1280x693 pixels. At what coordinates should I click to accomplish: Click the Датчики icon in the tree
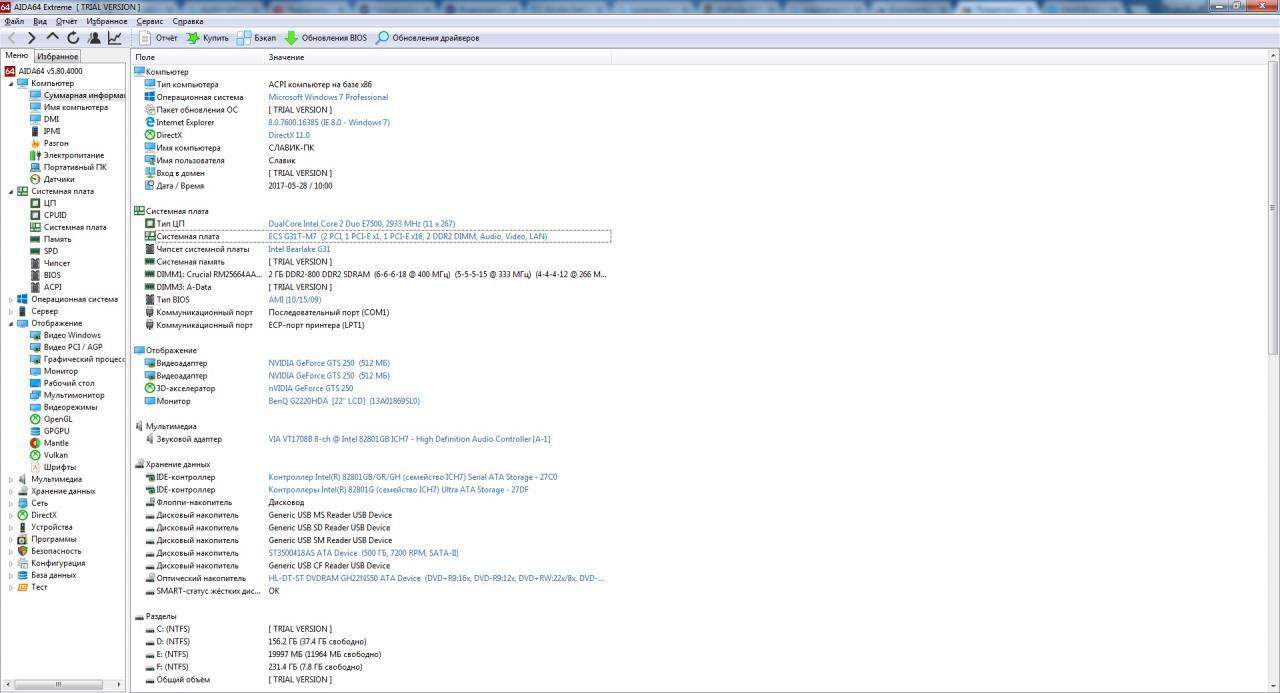[36, 179]
